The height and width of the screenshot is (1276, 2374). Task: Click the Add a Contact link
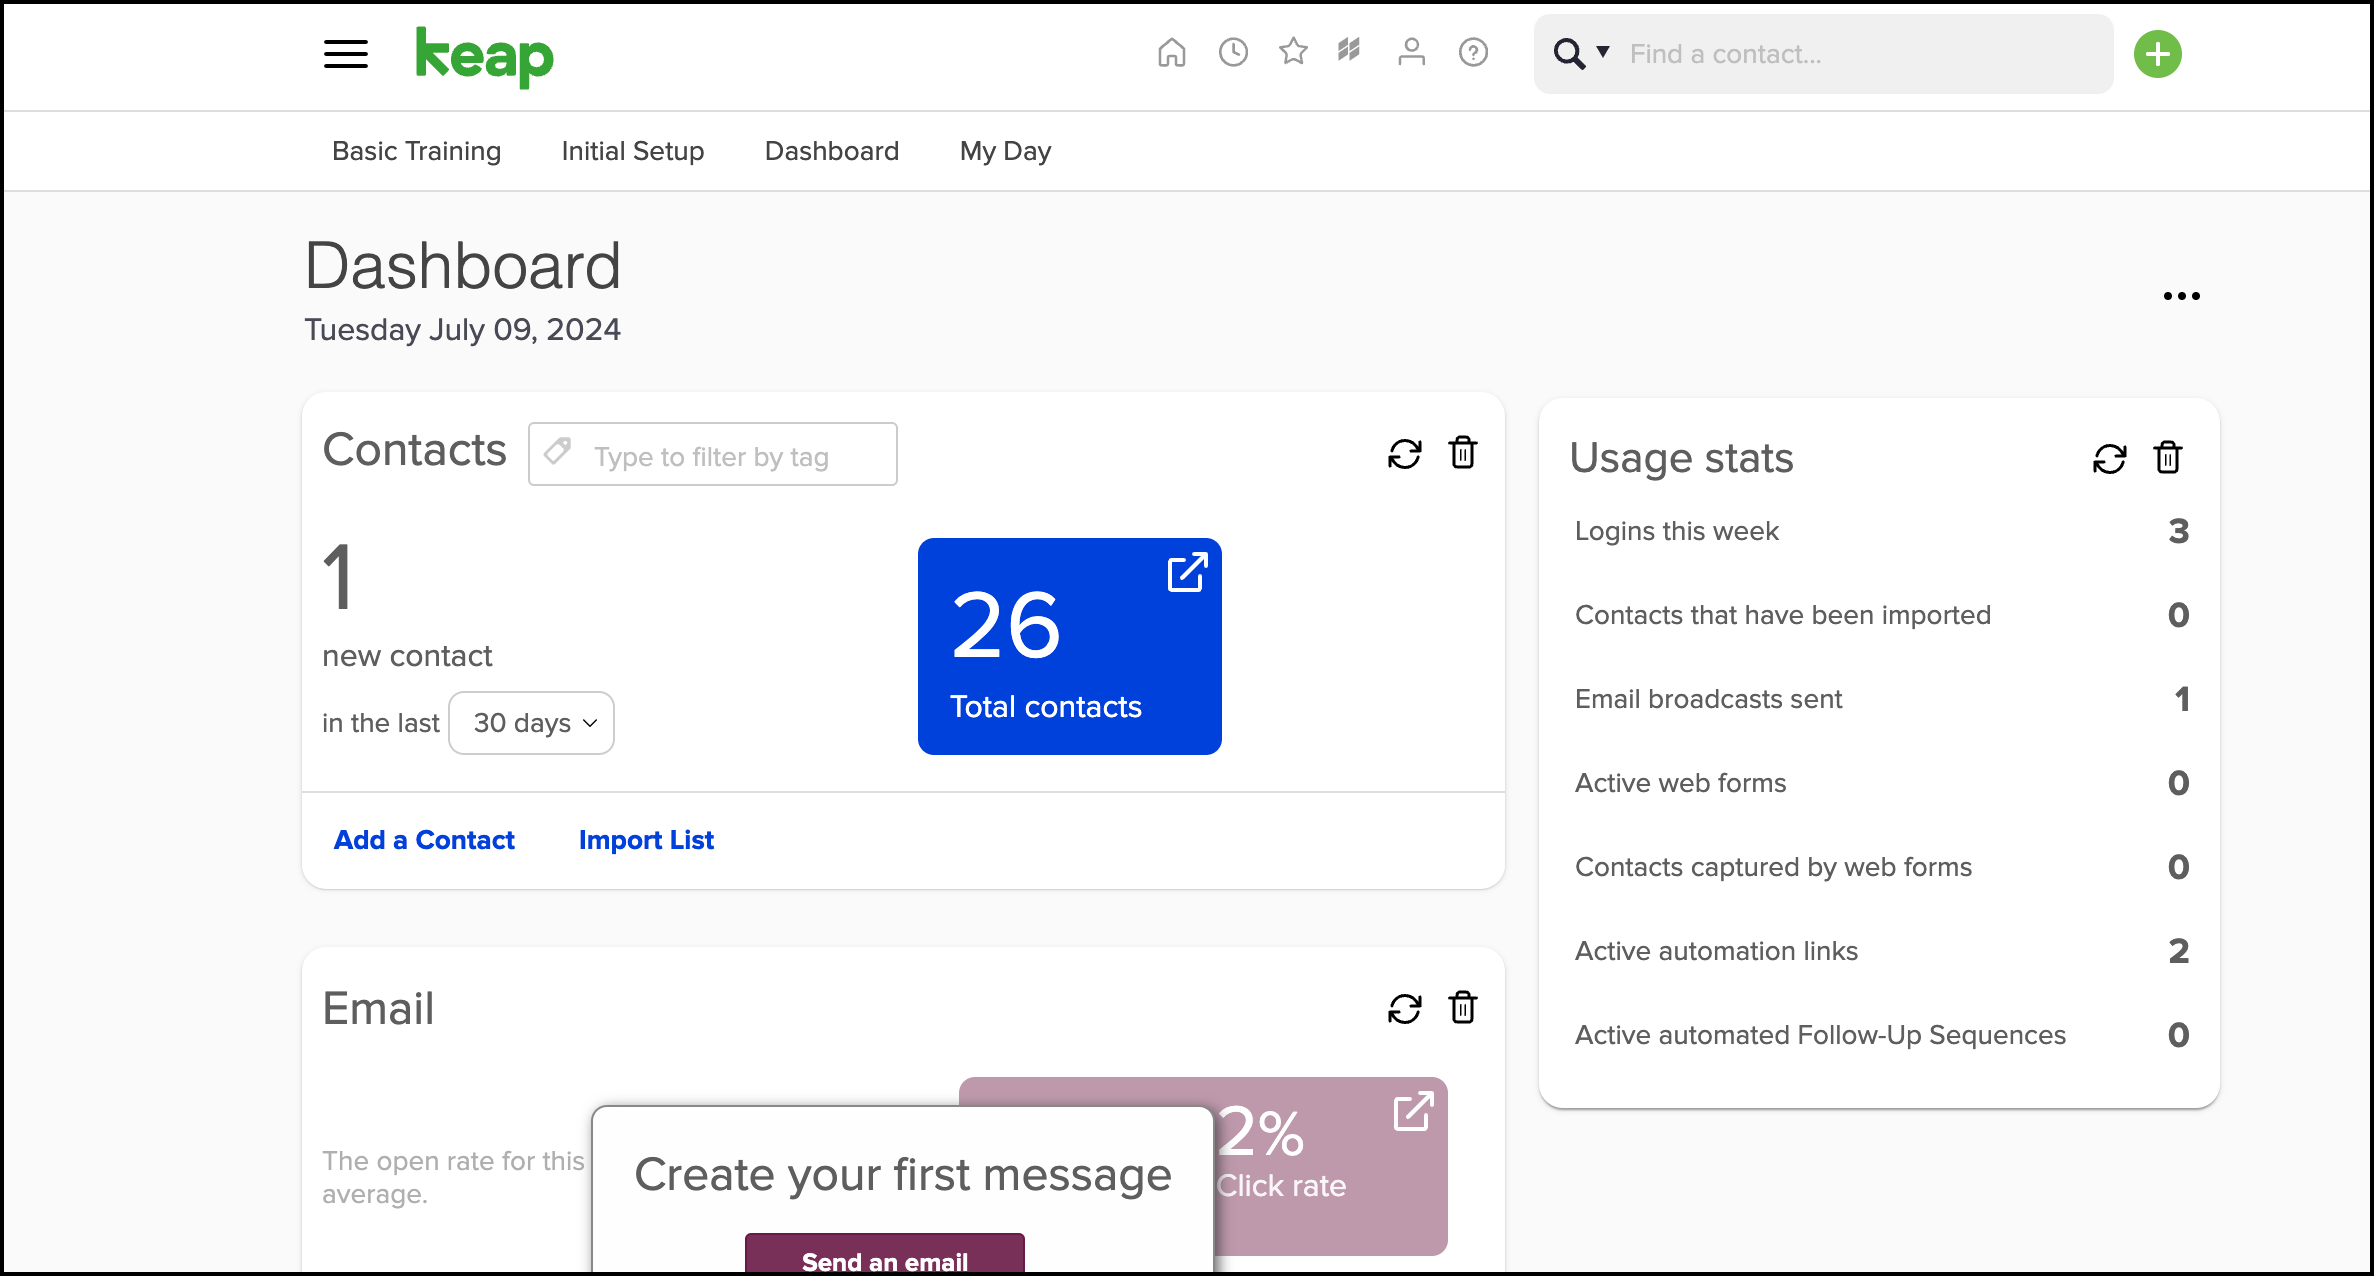pyautogui.click(x=424, y=840)
